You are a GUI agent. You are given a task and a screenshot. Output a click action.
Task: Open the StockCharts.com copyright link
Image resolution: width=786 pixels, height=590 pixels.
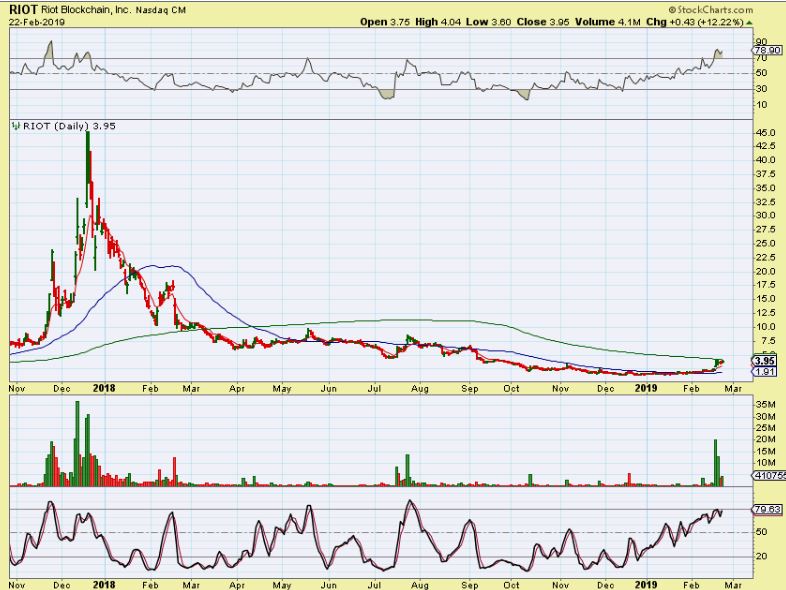(x=711, y=10)
